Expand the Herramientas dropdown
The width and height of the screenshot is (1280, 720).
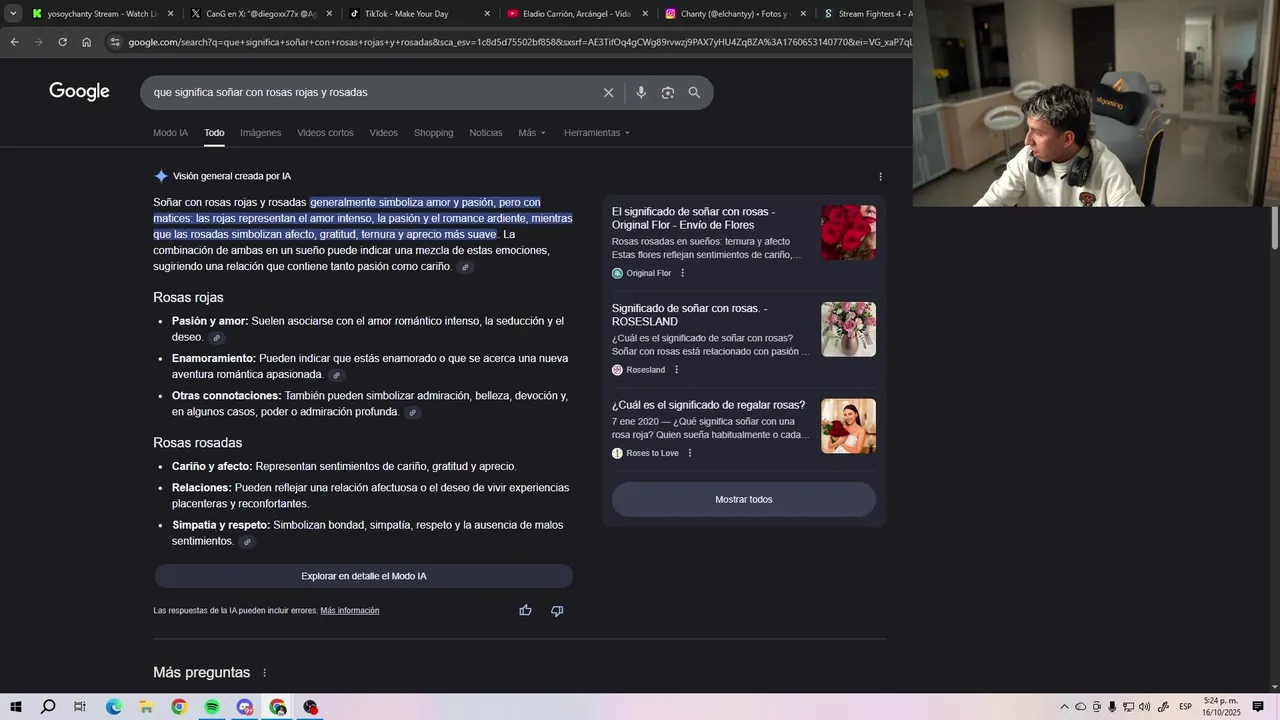click(x=597, y=133)
